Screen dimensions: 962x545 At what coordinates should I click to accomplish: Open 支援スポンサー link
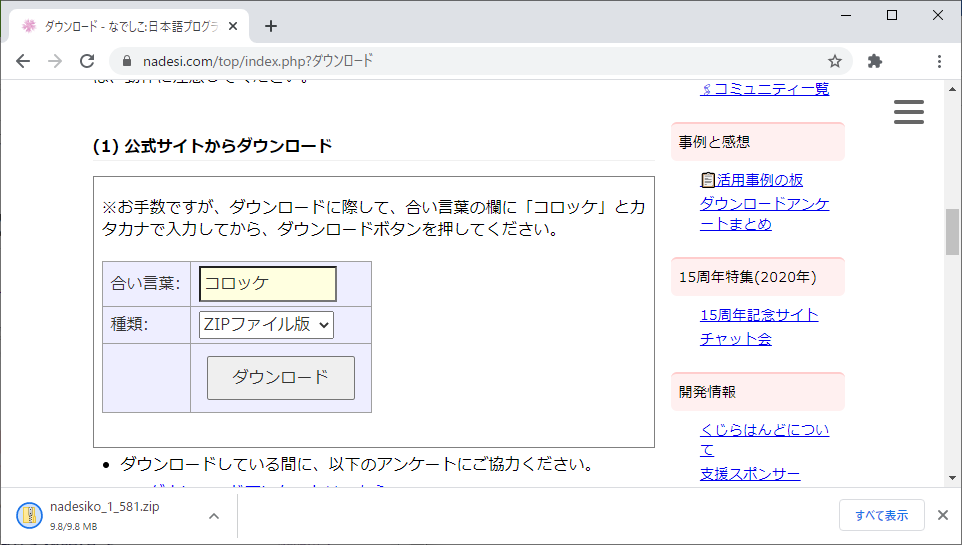750,474
